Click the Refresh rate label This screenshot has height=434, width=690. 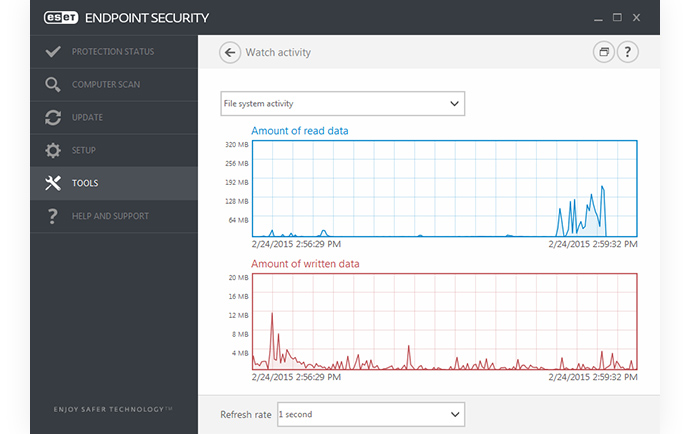click(246, 415)
